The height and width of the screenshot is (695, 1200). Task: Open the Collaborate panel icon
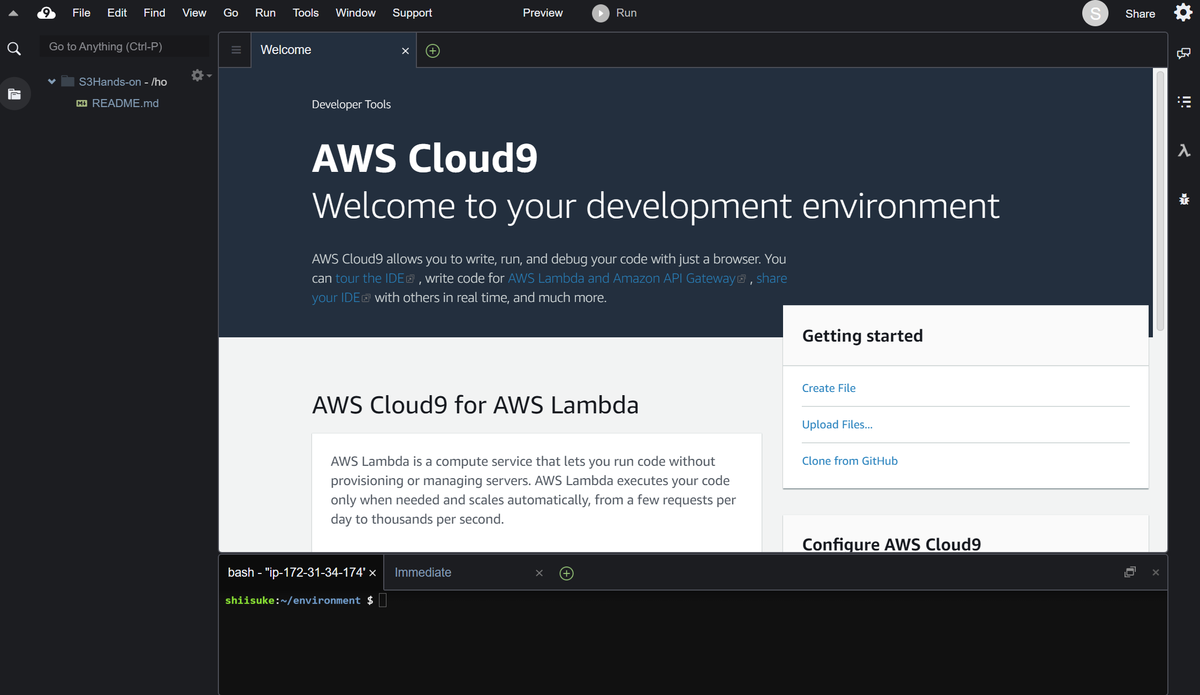pyautogui.click(x=1184, y=54)
